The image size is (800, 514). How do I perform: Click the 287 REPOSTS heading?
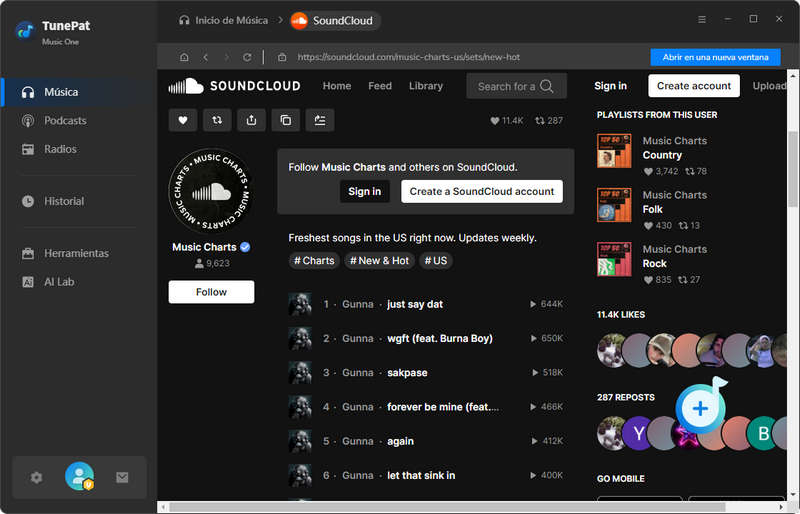point(626,397)
